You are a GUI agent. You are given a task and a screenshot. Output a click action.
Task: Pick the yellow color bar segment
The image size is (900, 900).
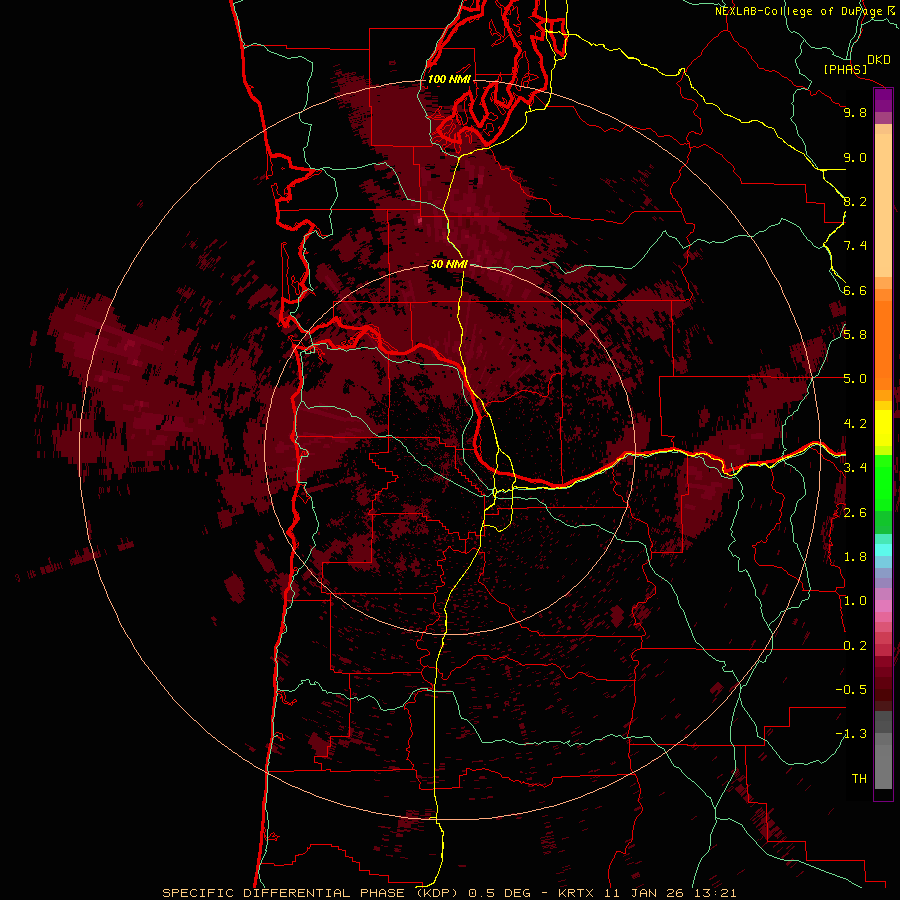(x=883, y=428)
